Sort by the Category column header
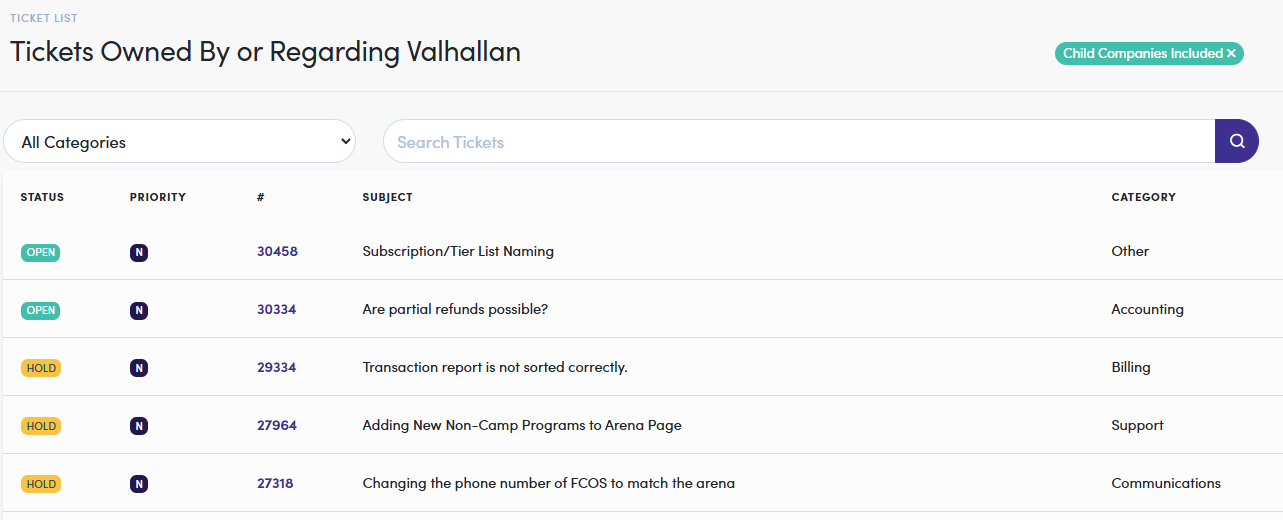The width and height of the screenshot is (1283, 520). 1143,198
